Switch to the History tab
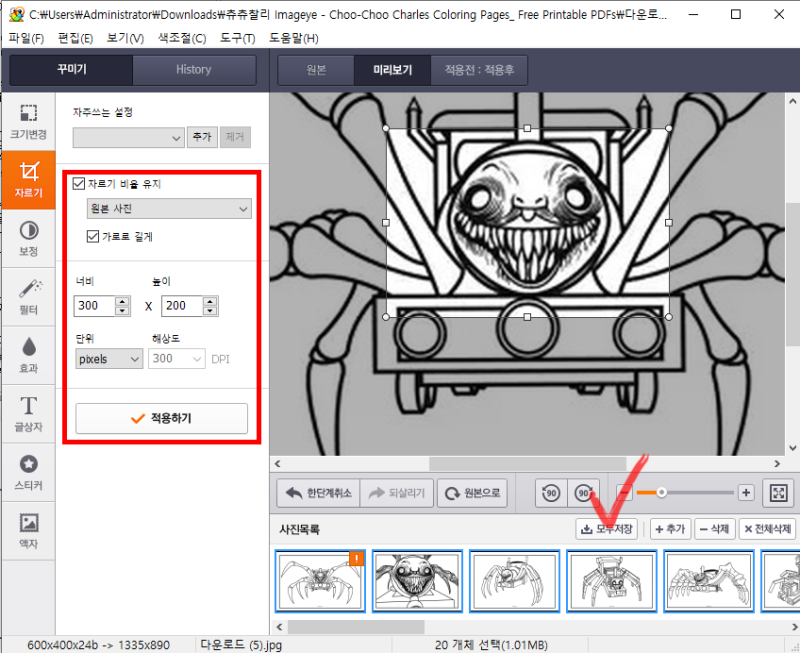 coord(194,69)
